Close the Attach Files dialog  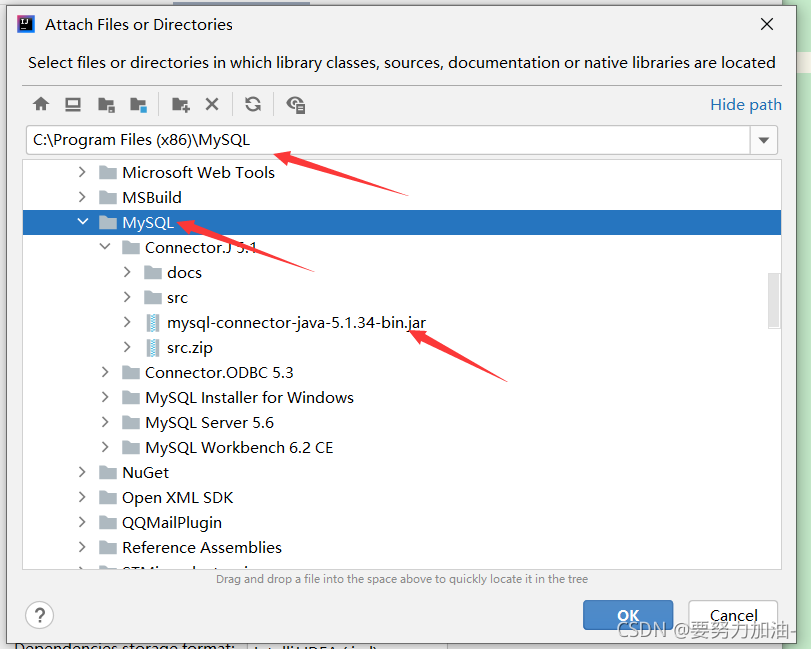(x=767, y=24)
